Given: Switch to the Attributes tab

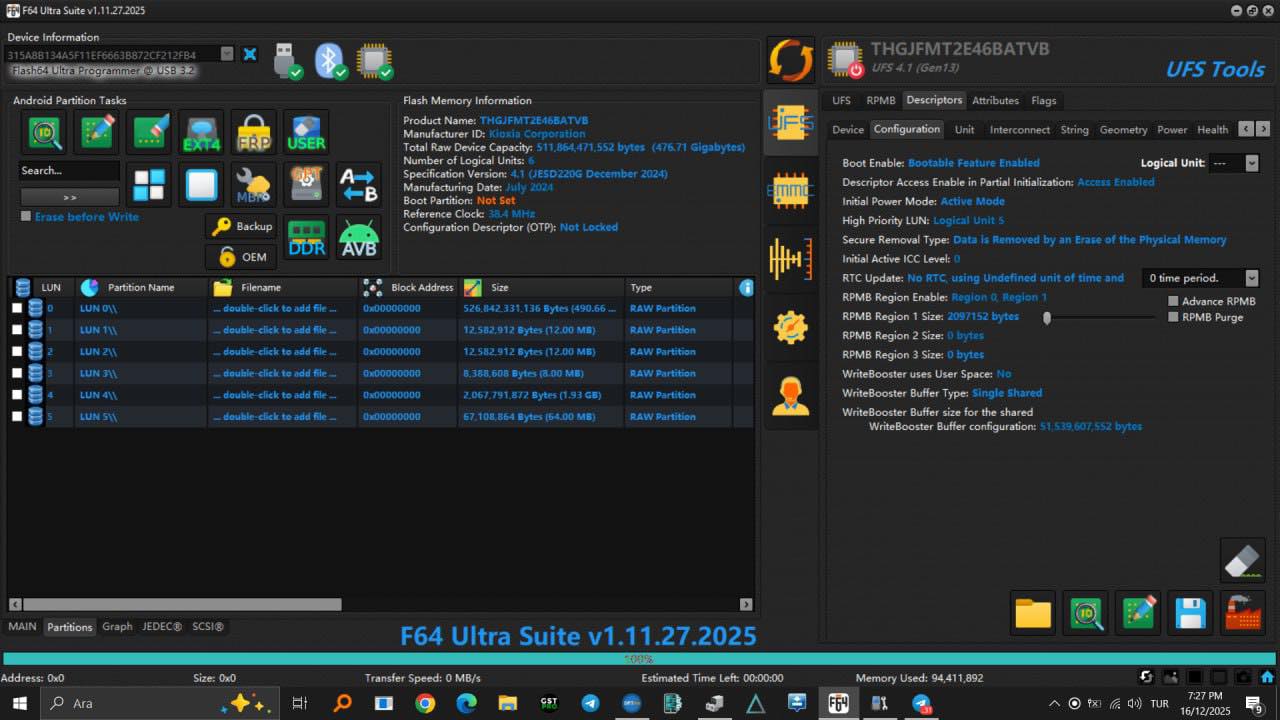Looking at the screenshot, I should [996, 100].
